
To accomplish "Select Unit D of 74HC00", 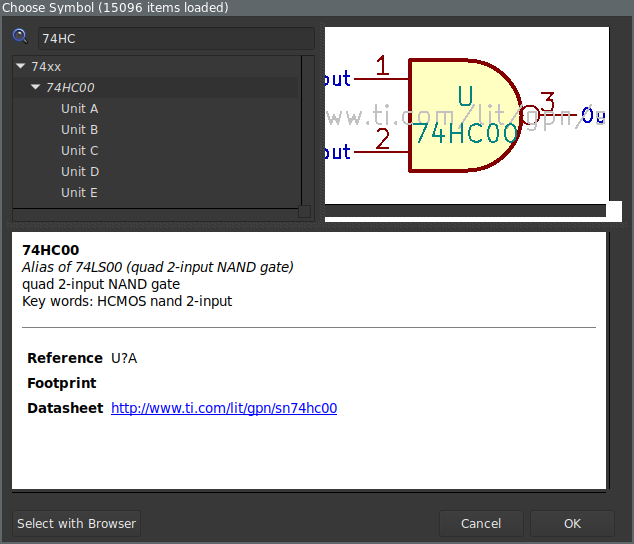I will (80, 171).
